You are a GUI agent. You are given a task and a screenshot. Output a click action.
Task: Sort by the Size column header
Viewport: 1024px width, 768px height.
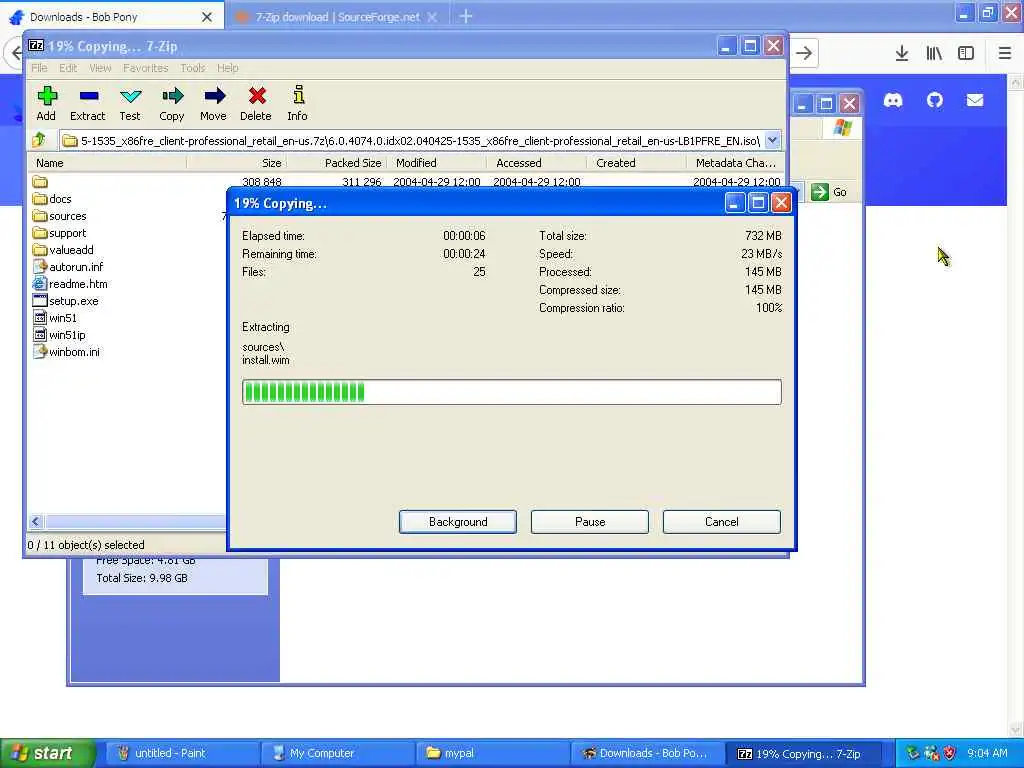pos(236,163)
